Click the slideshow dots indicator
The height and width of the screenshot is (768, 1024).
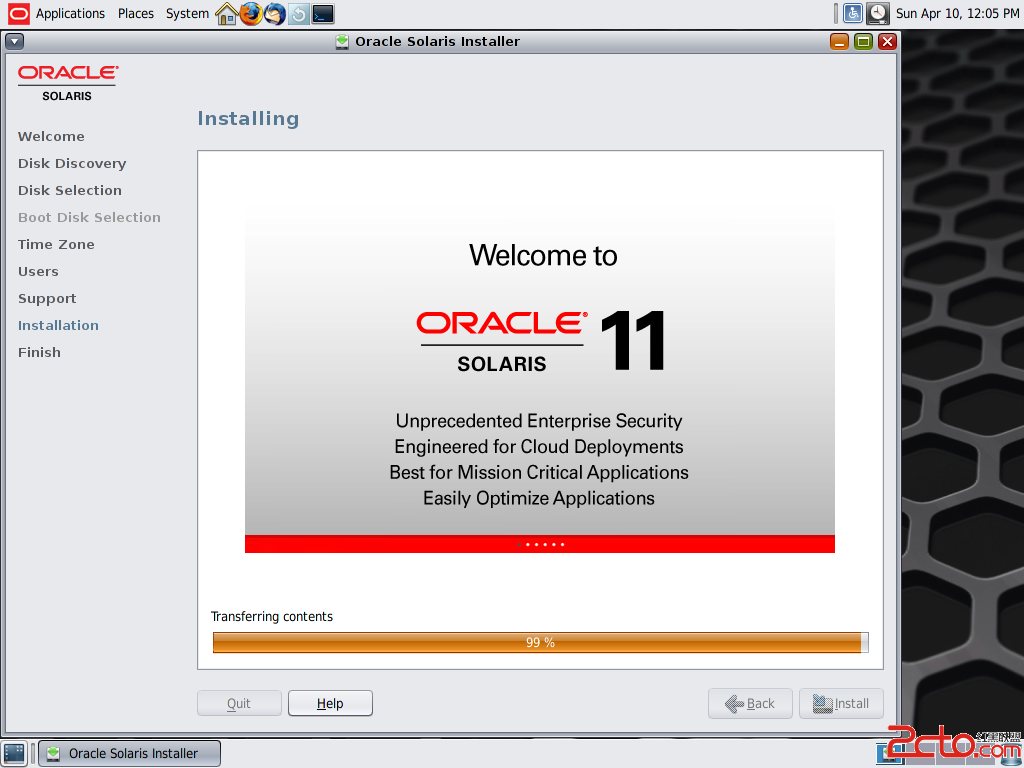[541, 544]
